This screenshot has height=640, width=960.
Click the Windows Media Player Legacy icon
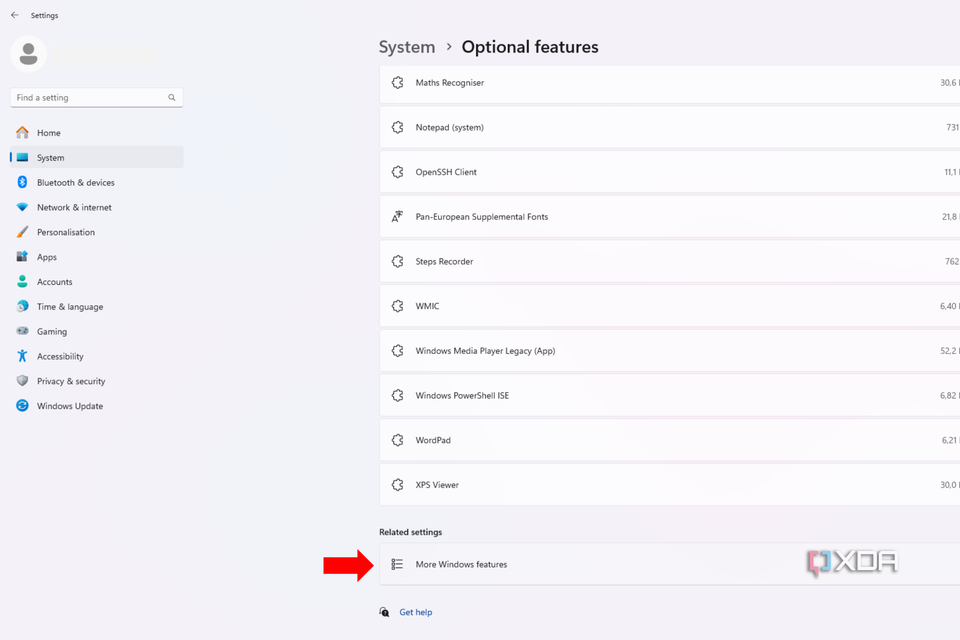[397, 351]
